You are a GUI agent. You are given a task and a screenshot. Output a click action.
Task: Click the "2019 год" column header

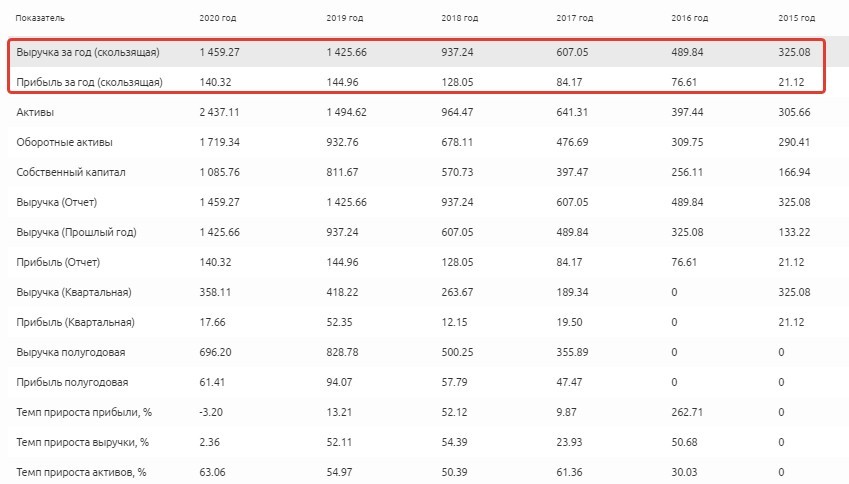pyautogui.click(x=345, y=19)
